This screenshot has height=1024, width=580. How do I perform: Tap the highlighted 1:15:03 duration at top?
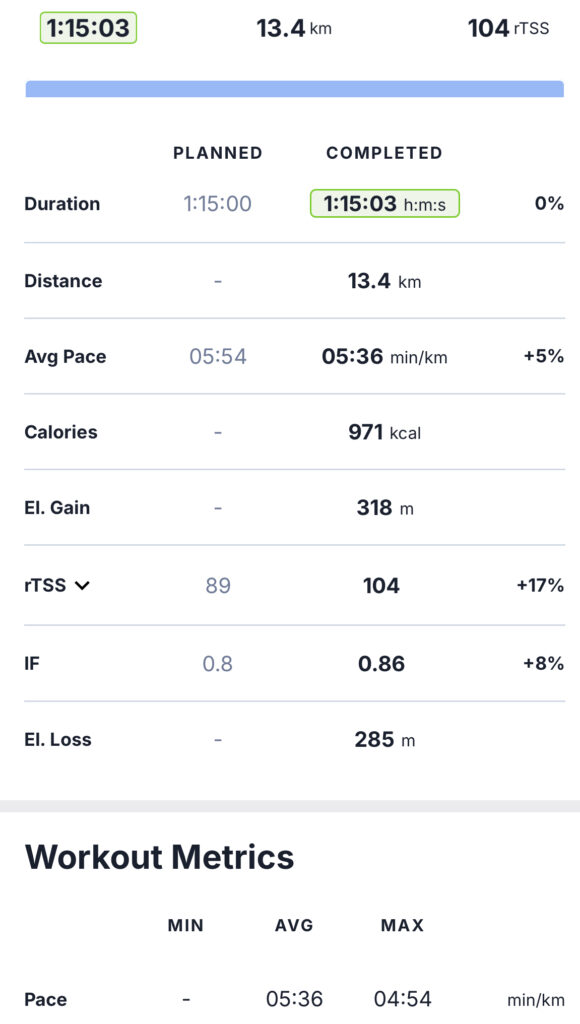coord(88,28)
